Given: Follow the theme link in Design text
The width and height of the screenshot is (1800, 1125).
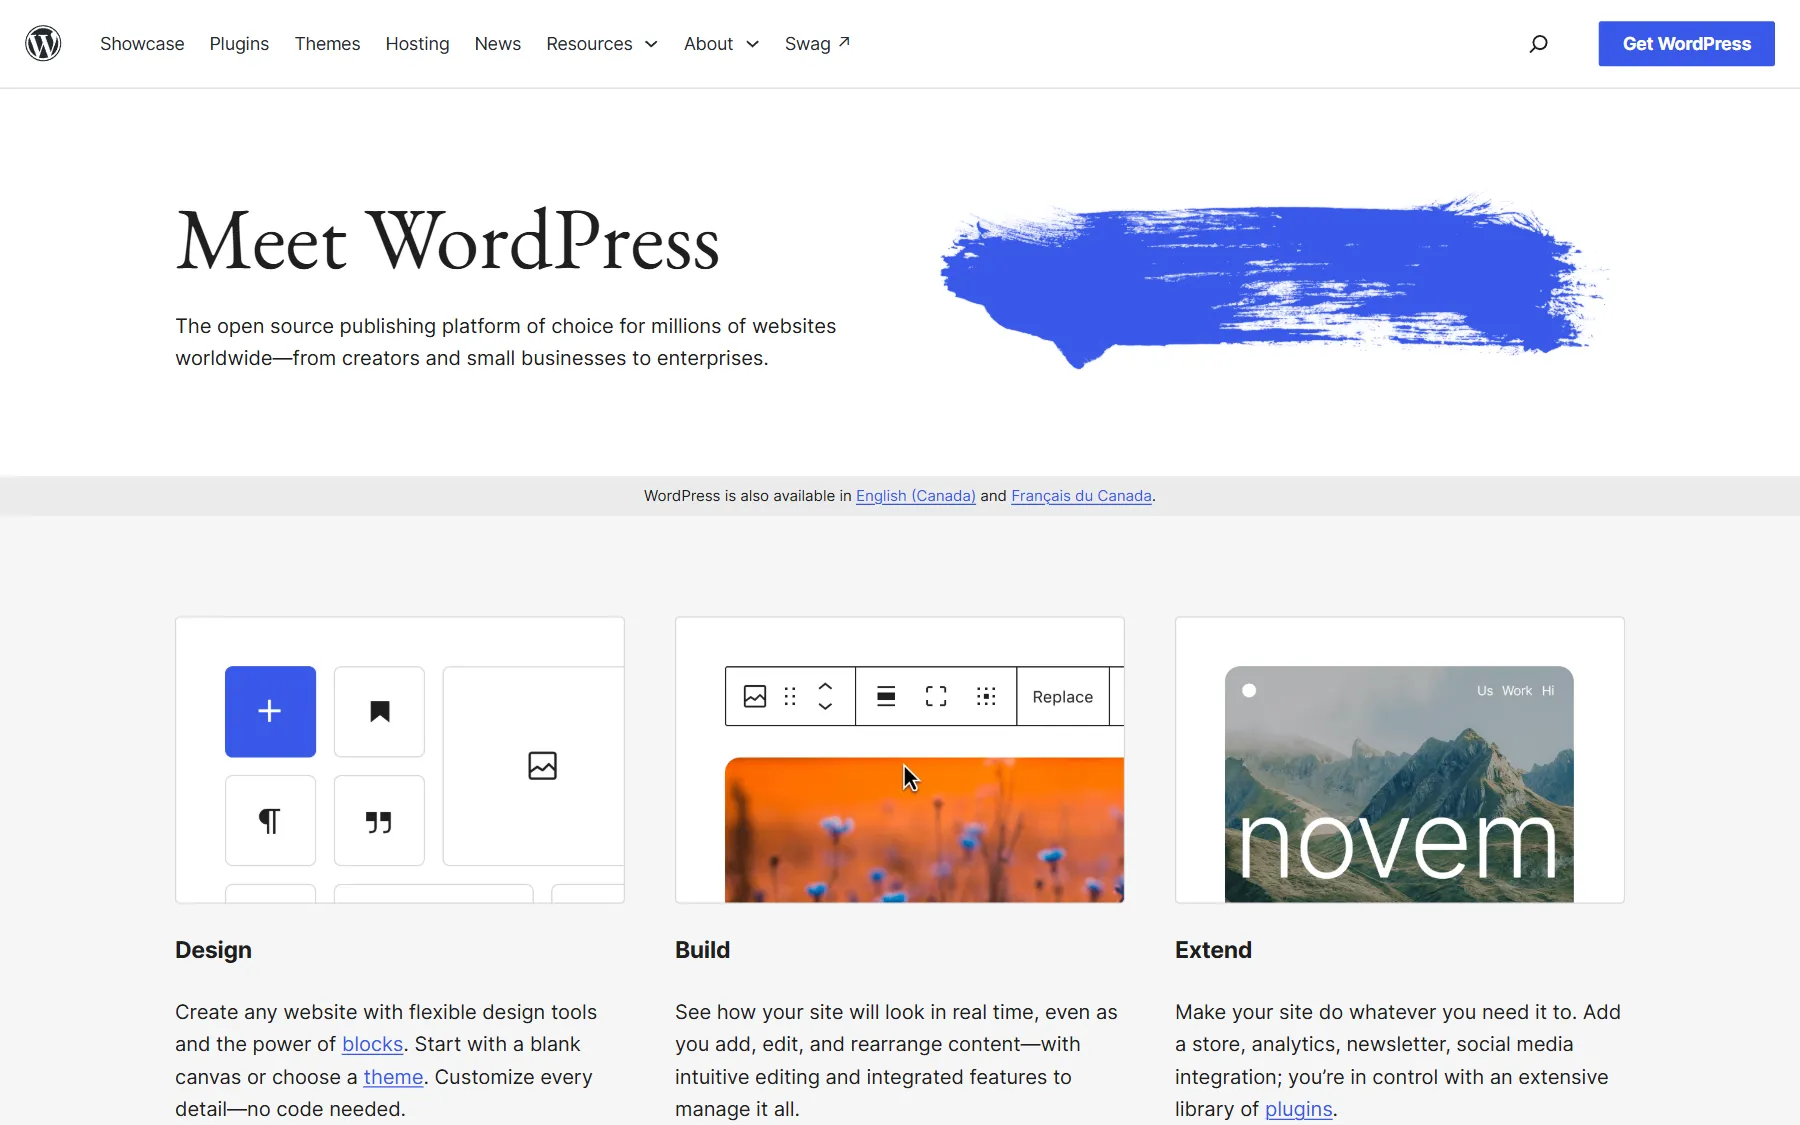Looking at the screenshot, I should tap(393, 1077).
